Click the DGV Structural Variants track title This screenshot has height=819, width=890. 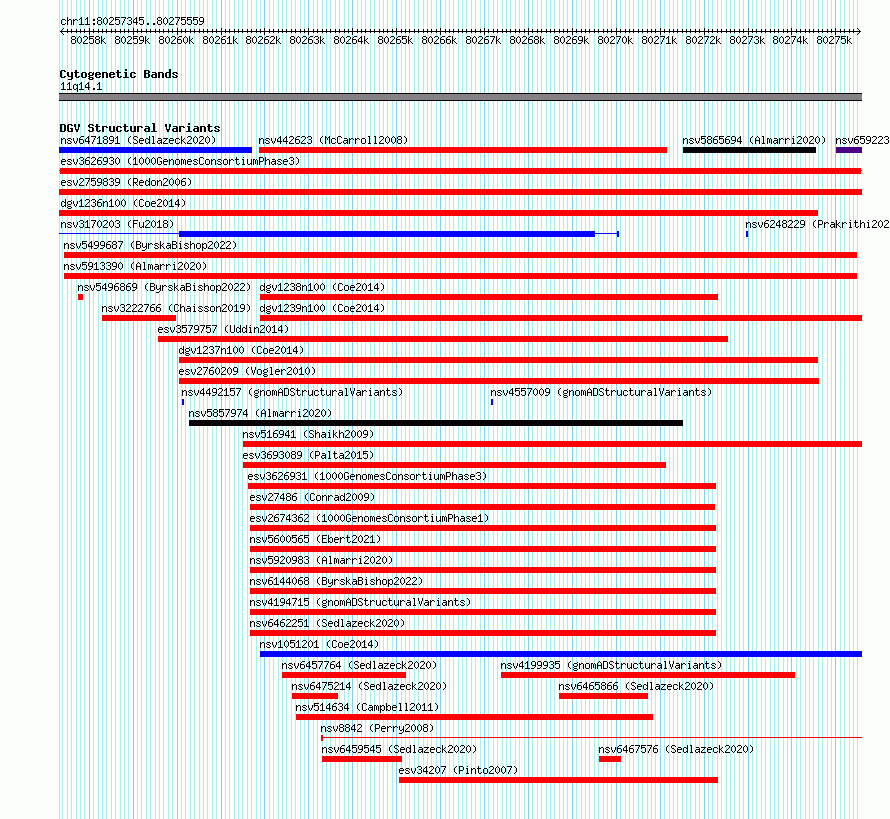coord(140,128)
